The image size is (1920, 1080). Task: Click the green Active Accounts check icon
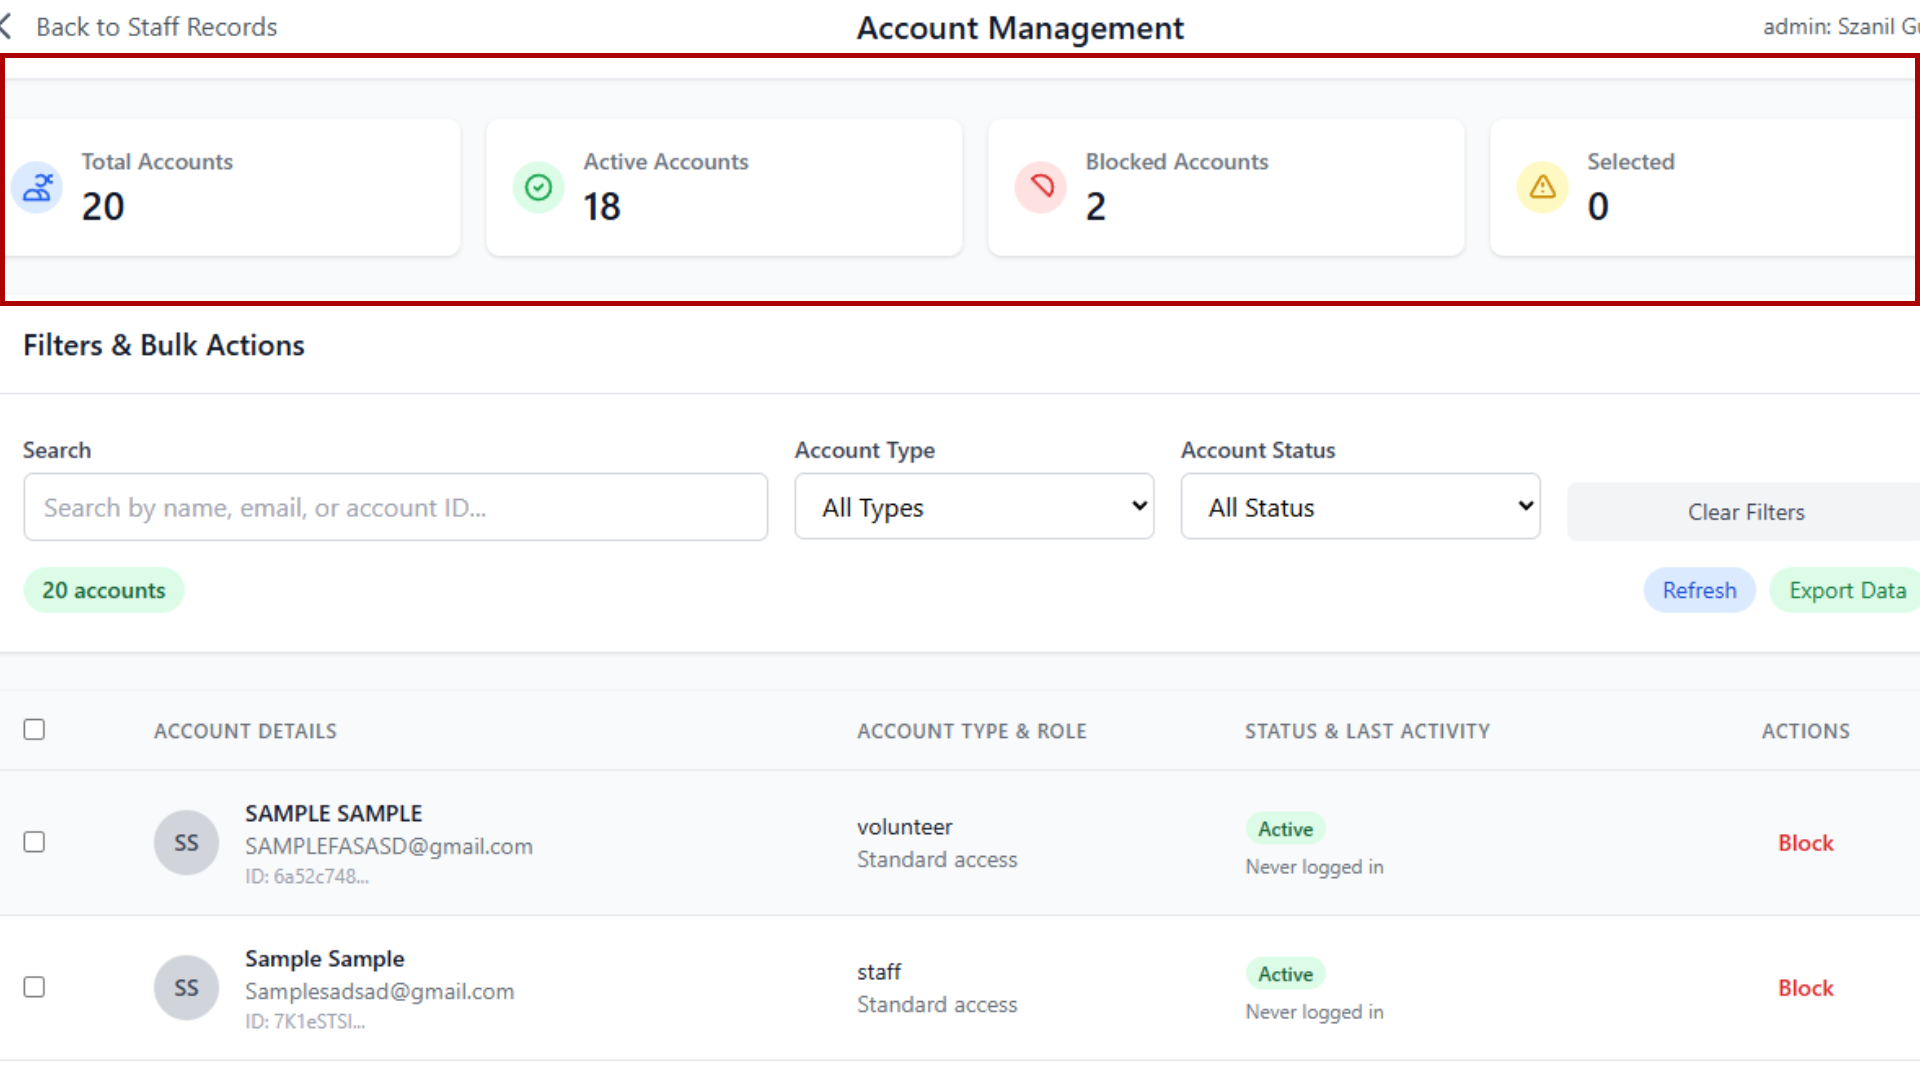[538, 187]
